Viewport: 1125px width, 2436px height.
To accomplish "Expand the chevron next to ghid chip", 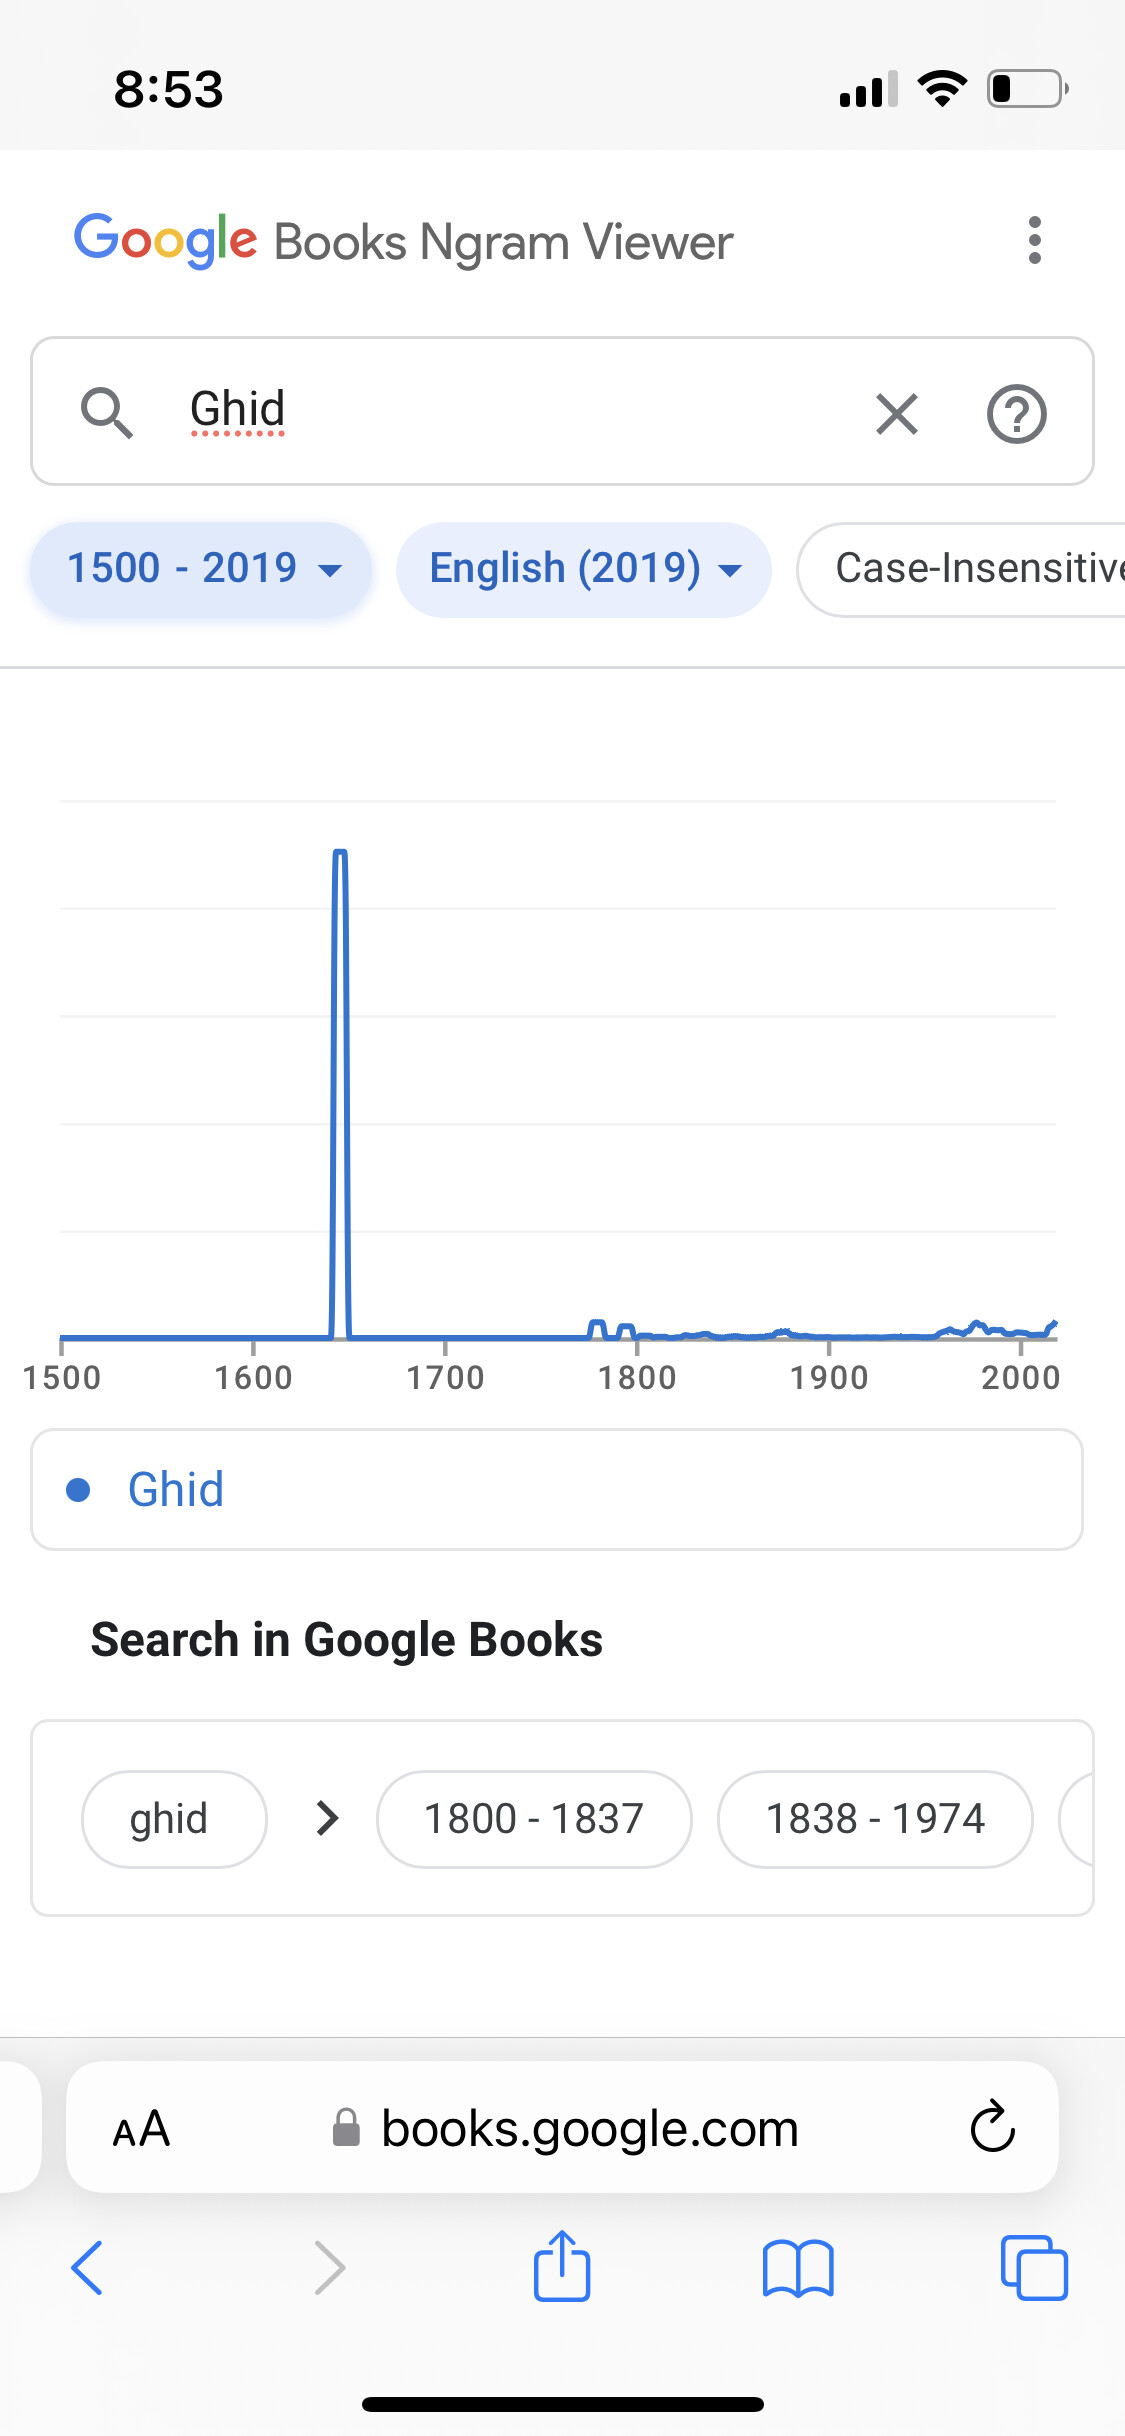I will 327,1818.
